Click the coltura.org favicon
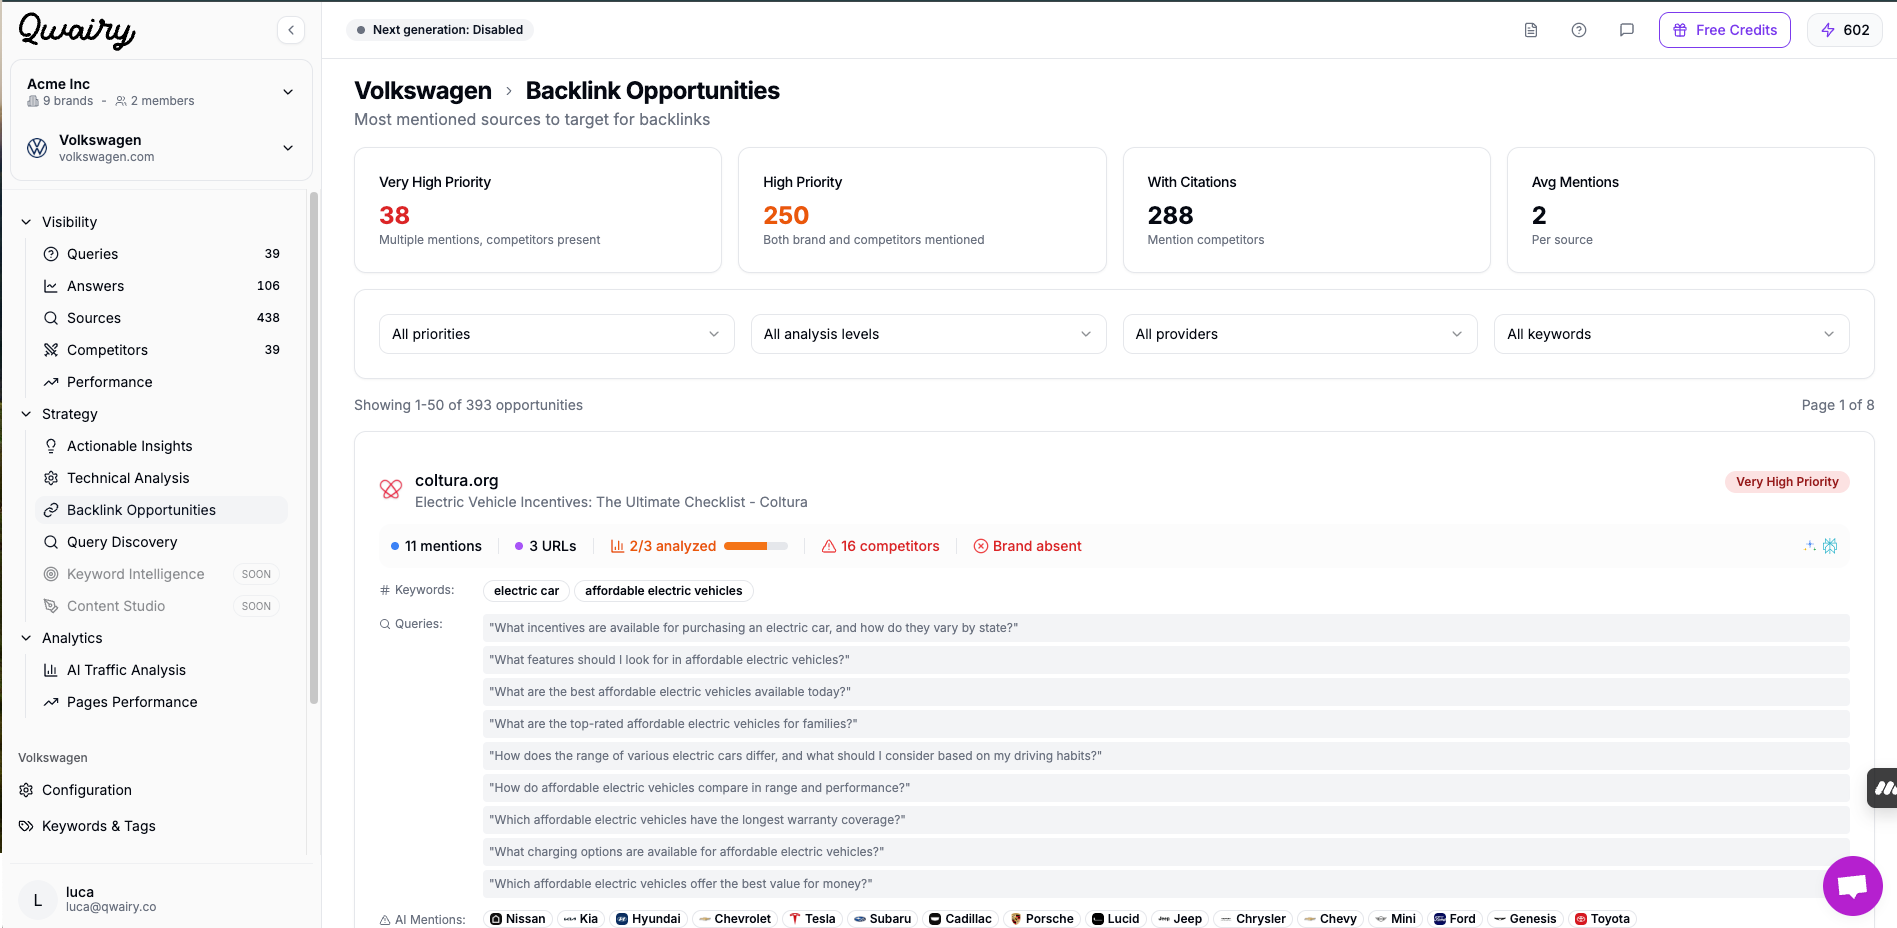This screenshot has height=928, width=1897. 391,489
